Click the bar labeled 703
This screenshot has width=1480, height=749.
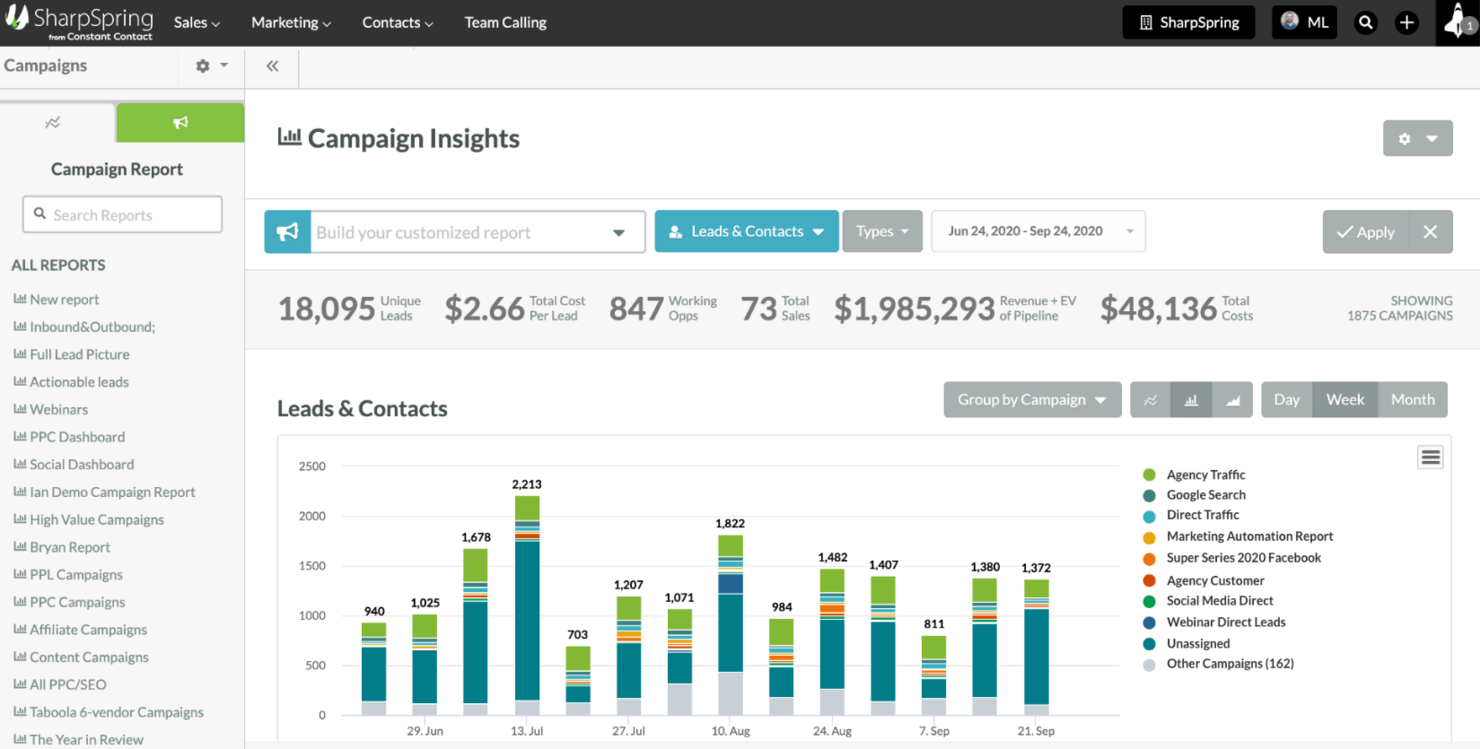click(x=578, y=680)
